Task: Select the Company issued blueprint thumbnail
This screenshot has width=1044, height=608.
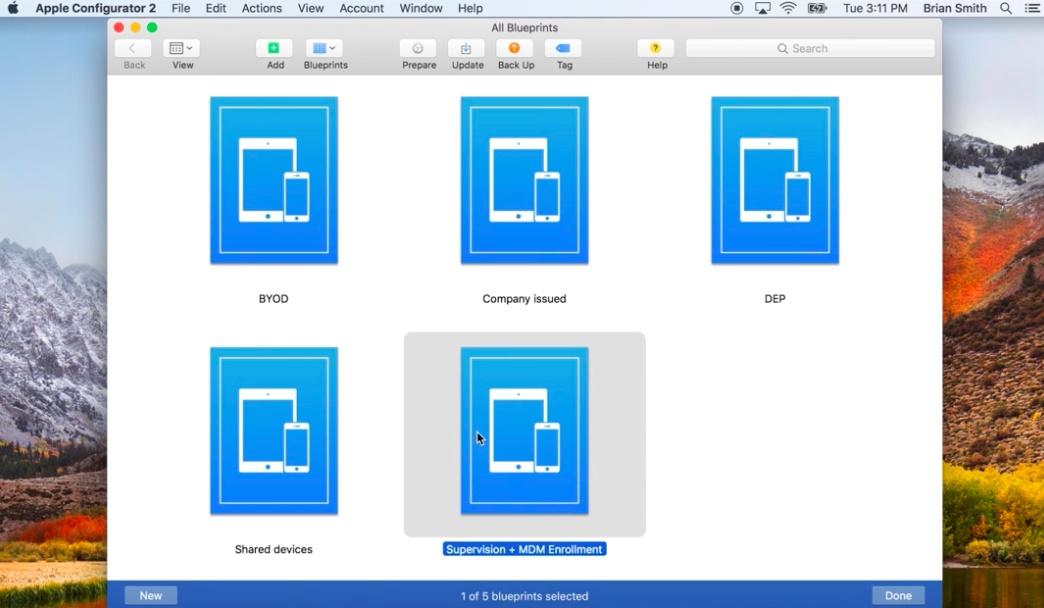Action: click(525, 180)
